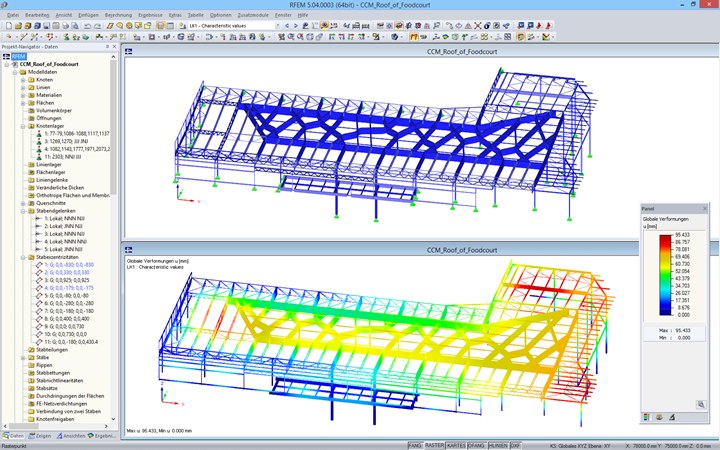Select Lokal; NNN NJJ hinge item 1
The image size is (720, 450).
click(x=64, y=219)
